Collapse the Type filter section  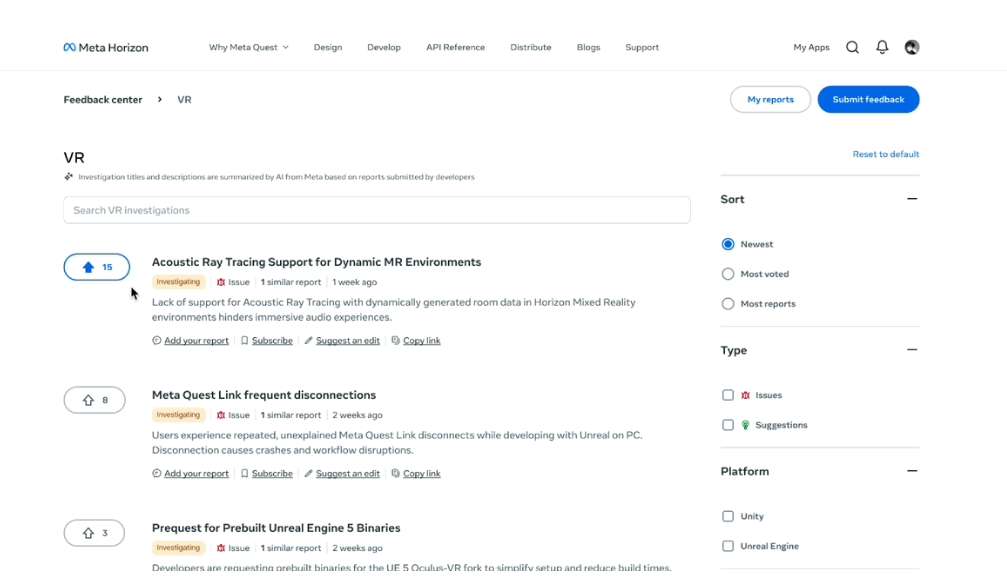click(911, 350)
